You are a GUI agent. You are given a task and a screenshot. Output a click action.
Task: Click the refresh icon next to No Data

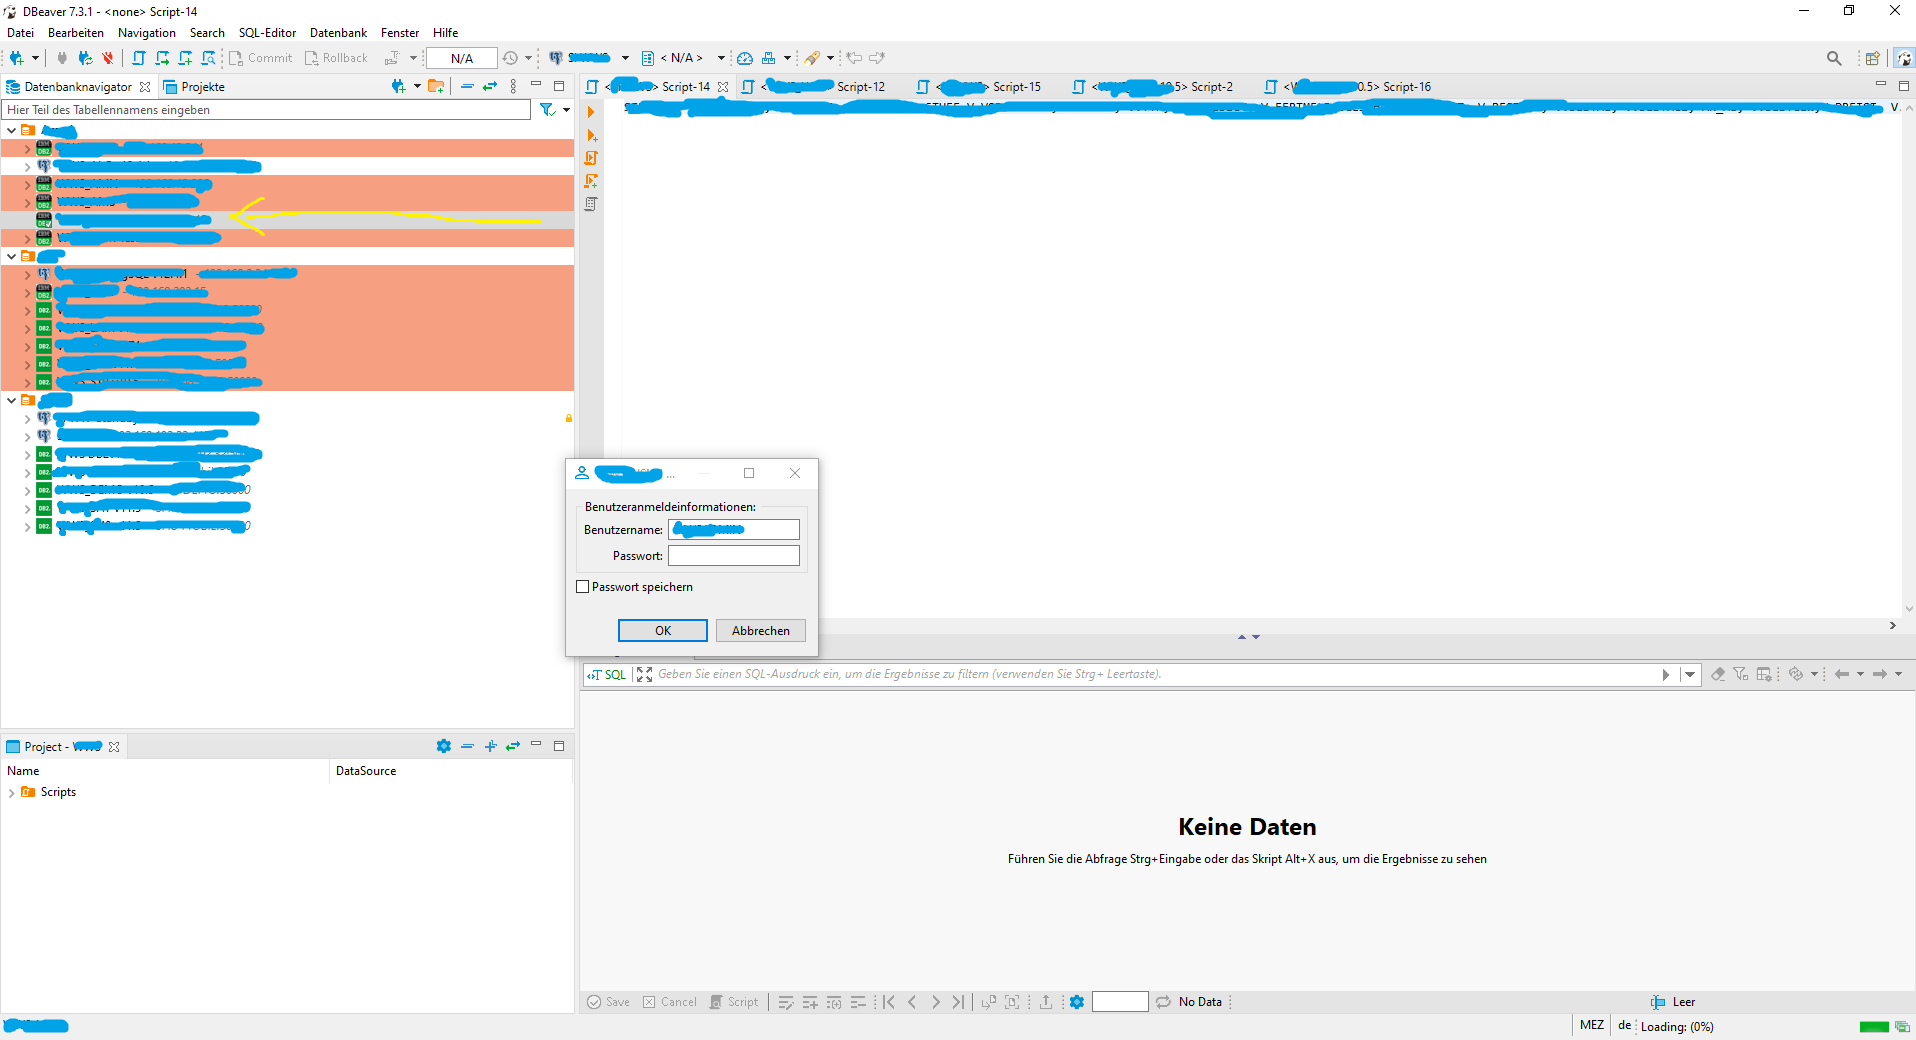1163,1002
